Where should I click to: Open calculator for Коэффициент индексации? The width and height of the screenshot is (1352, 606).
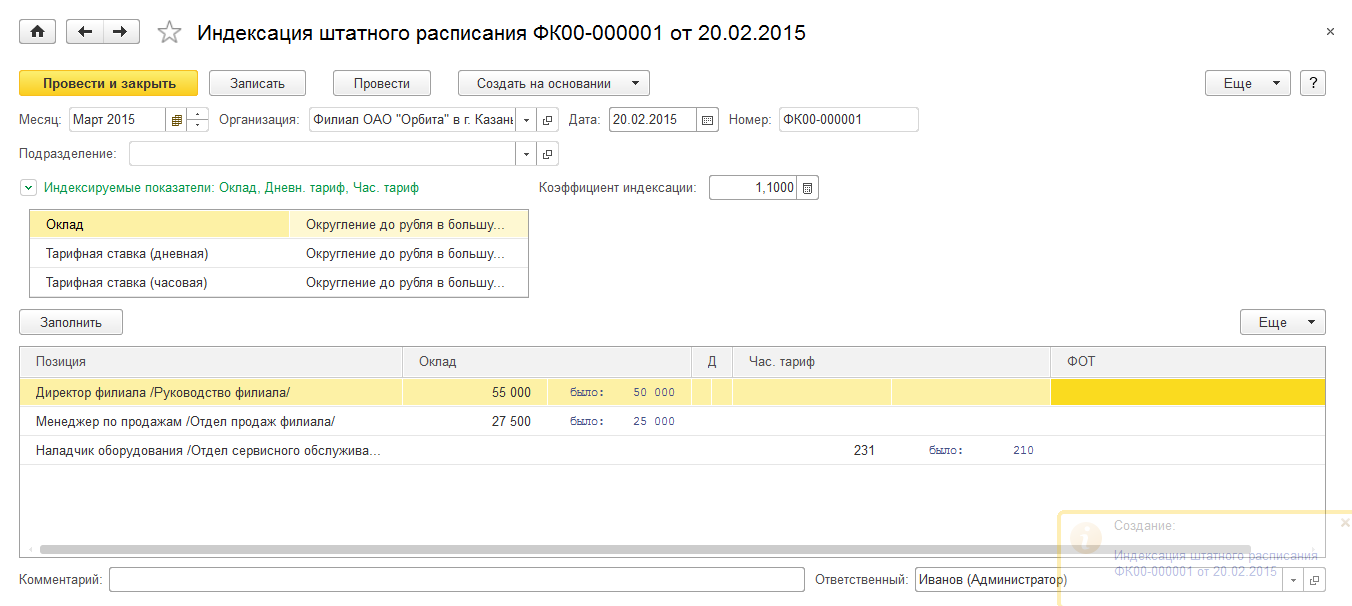click(808, 188)
